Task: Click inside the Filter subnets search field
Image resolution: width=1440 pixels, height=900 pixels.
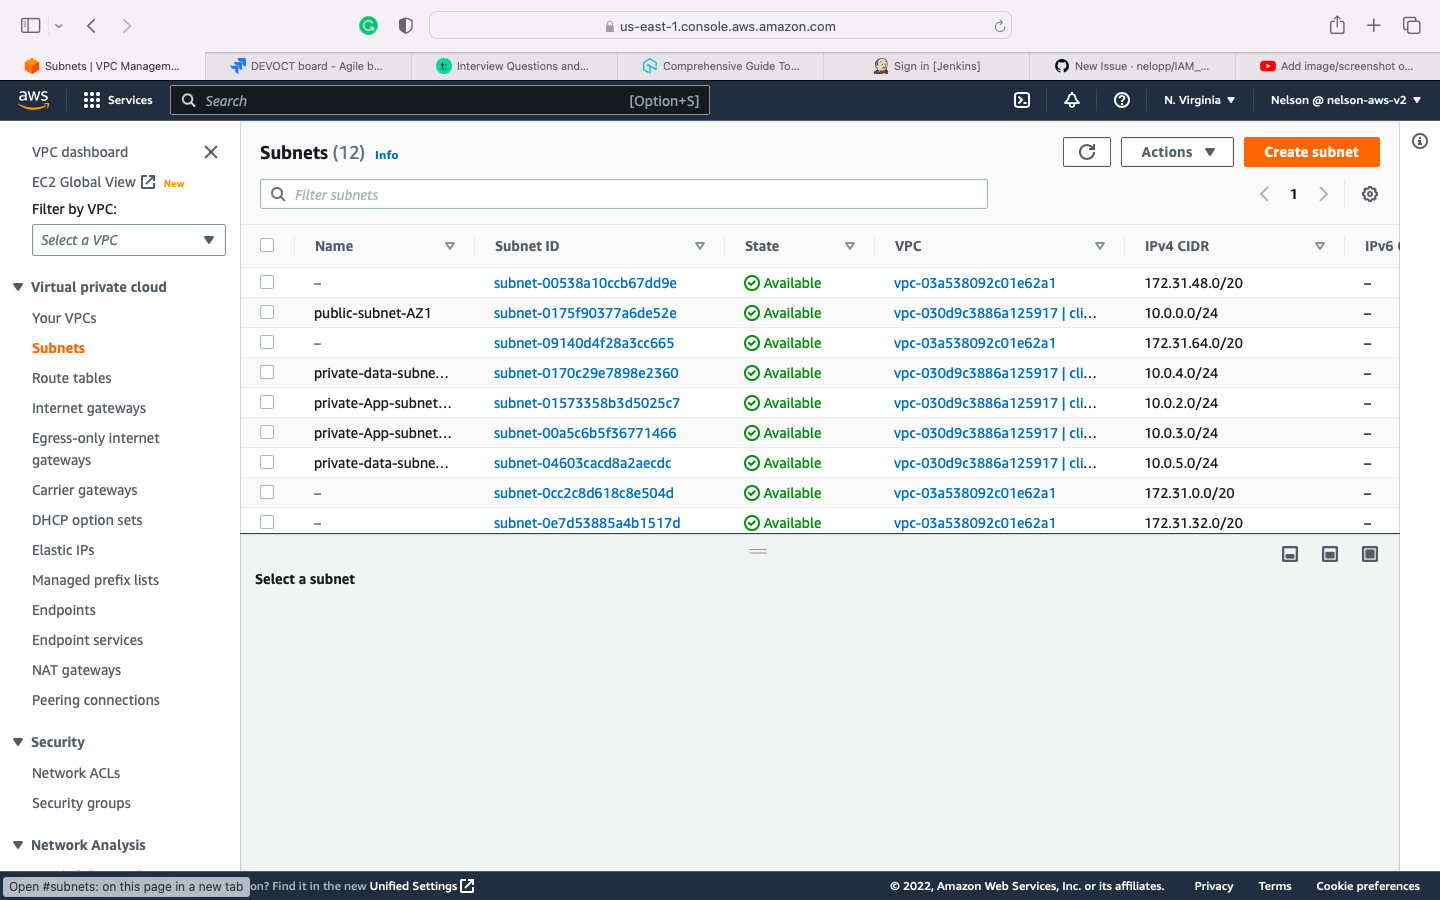Action: 623,193
